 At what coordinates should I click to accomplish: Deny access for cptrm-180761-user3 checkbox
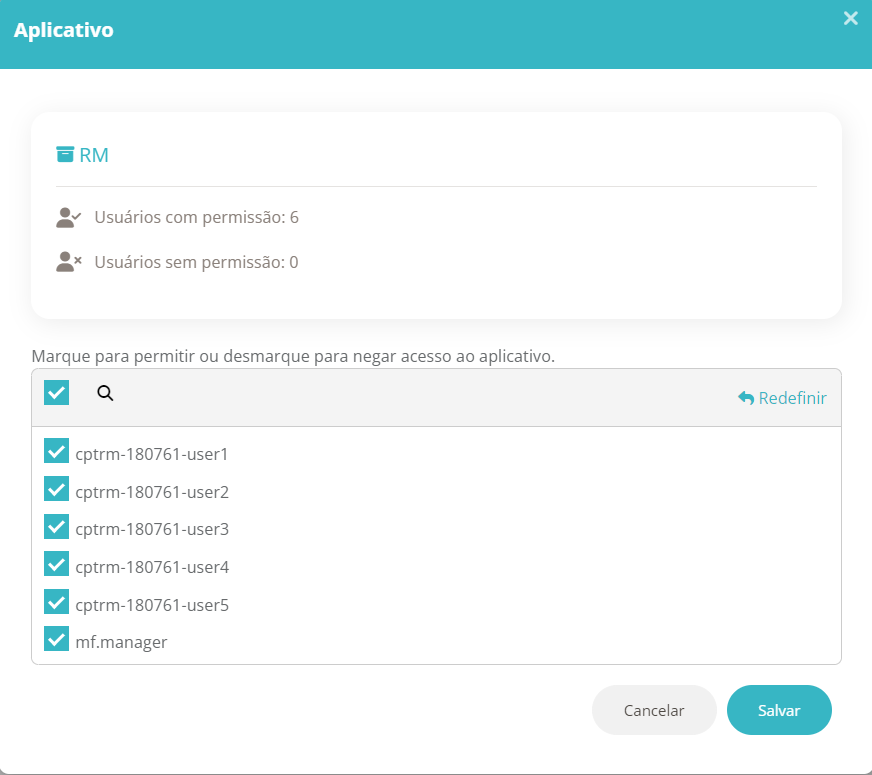point(56,526)
